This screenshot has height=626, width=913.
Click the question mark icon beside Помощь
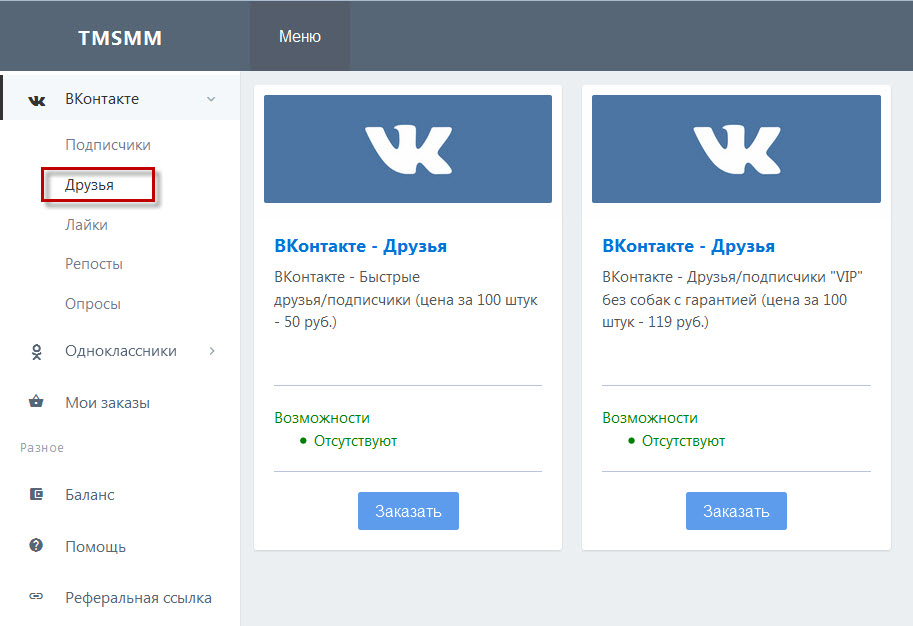(x=37, y=546)
